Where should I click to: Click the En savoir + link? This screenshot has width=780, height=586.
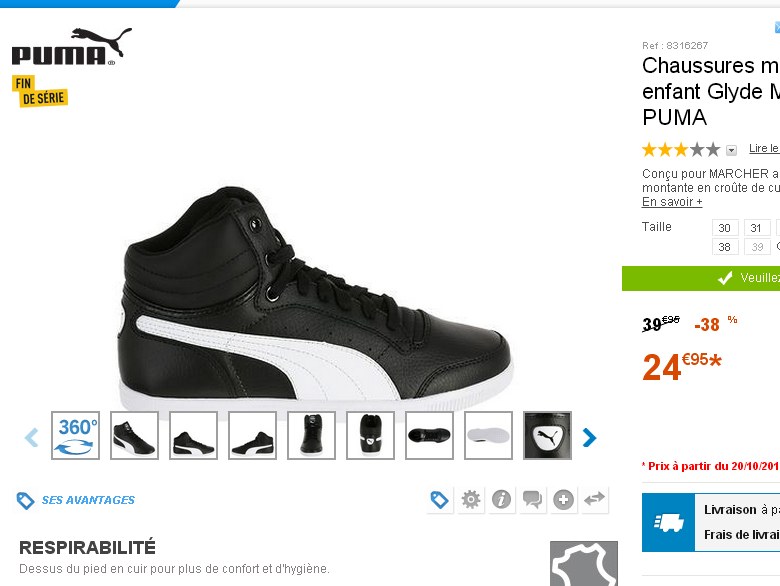672,201
